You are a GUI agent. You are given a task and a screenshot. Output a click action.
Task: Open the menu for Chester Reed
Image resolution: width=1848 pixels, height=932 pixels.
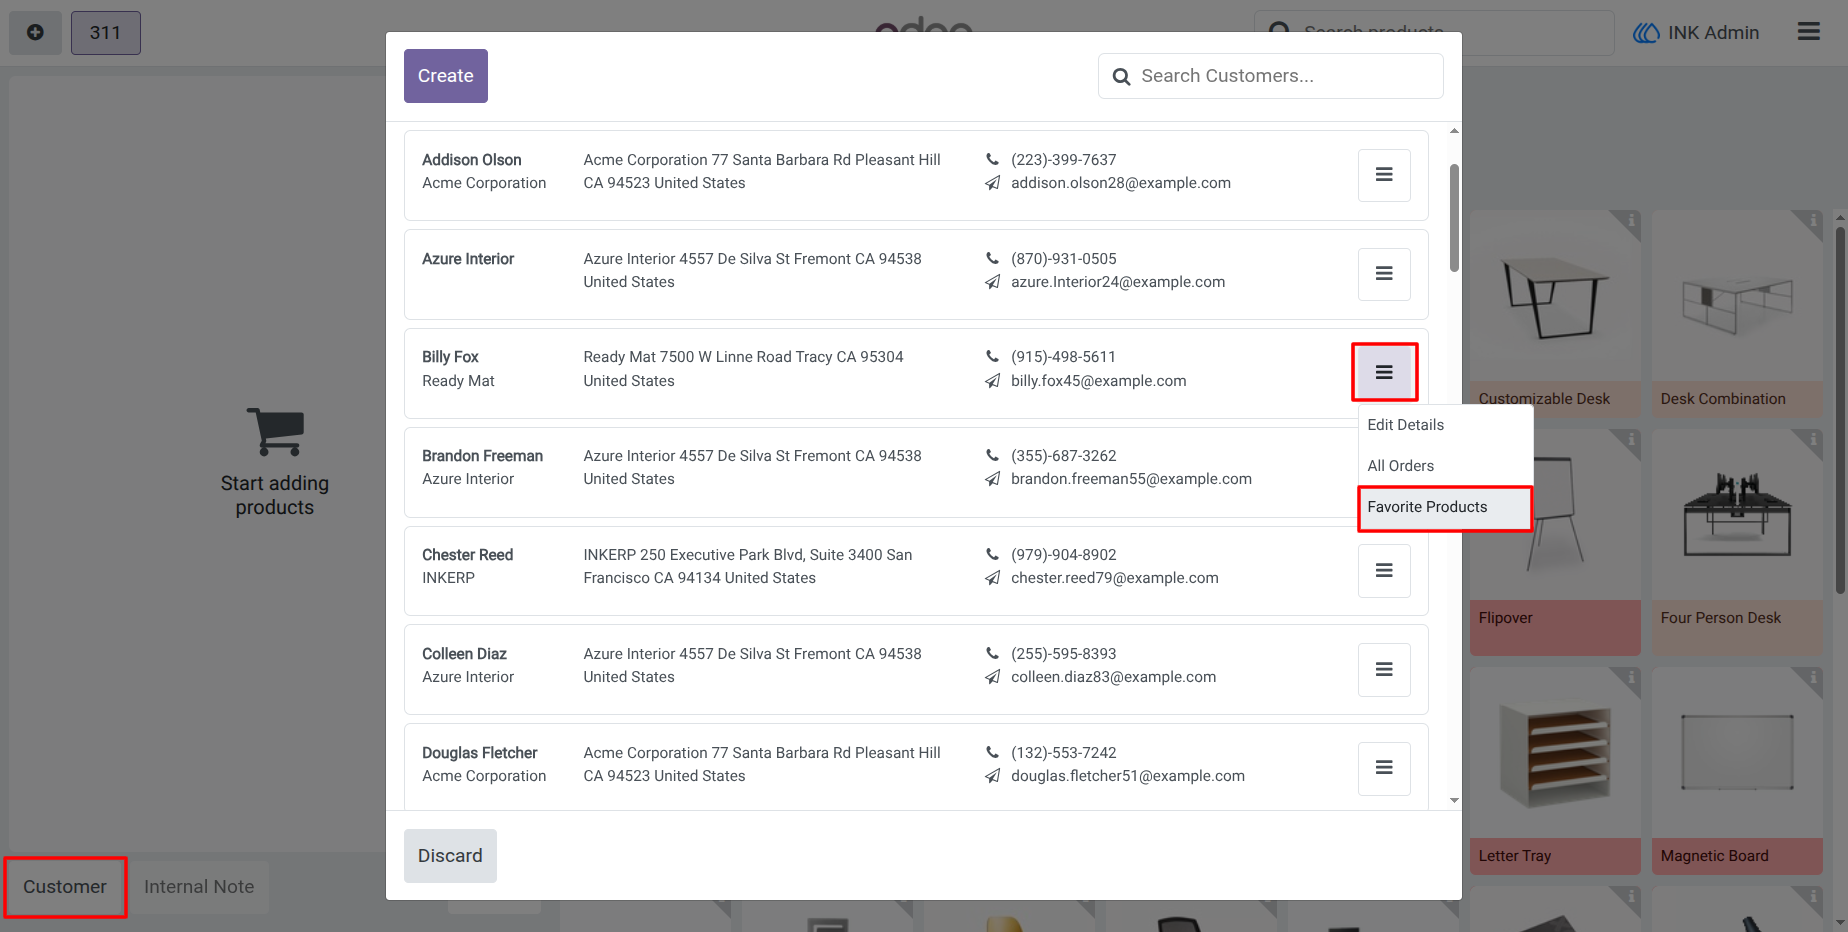1384,570
